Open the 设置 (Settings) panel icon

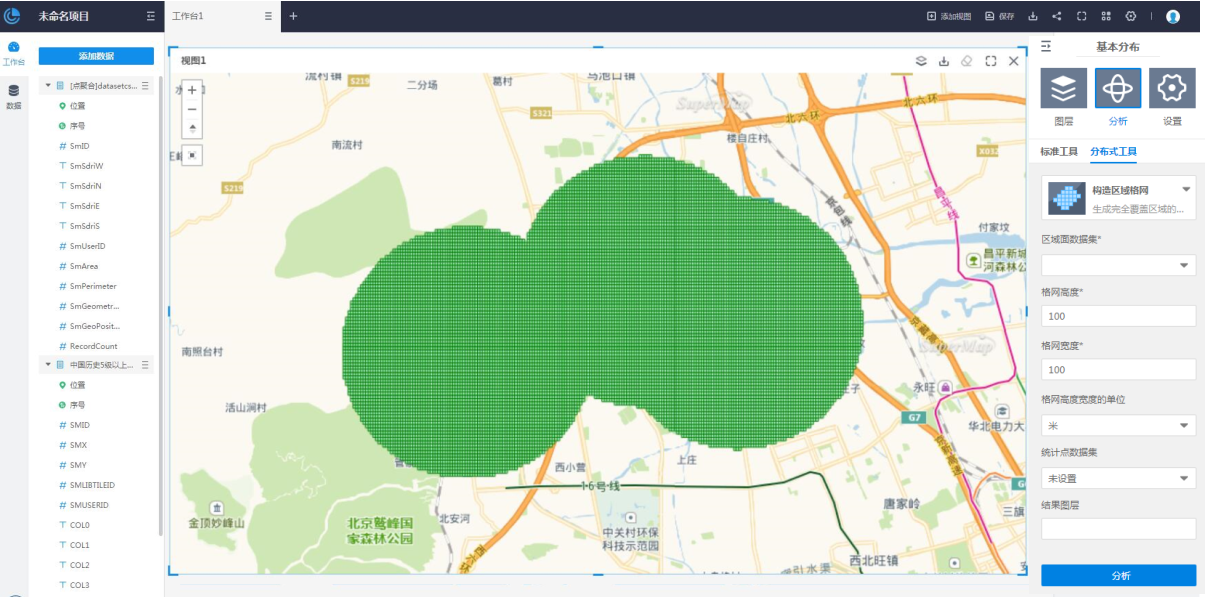1171,89
